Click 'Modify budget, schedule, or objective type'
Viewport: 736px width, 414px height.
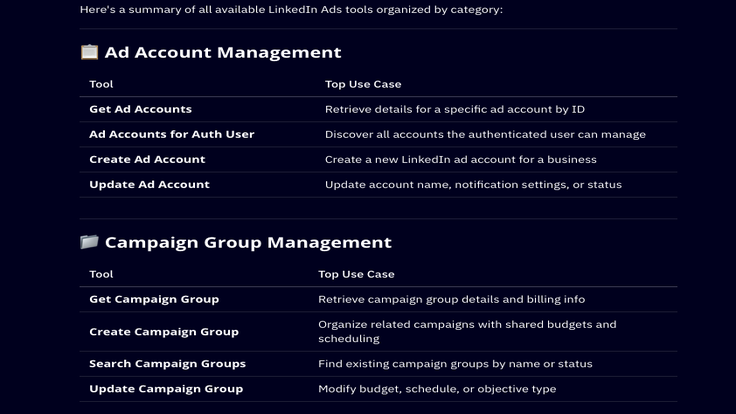(x=437, y=389)
